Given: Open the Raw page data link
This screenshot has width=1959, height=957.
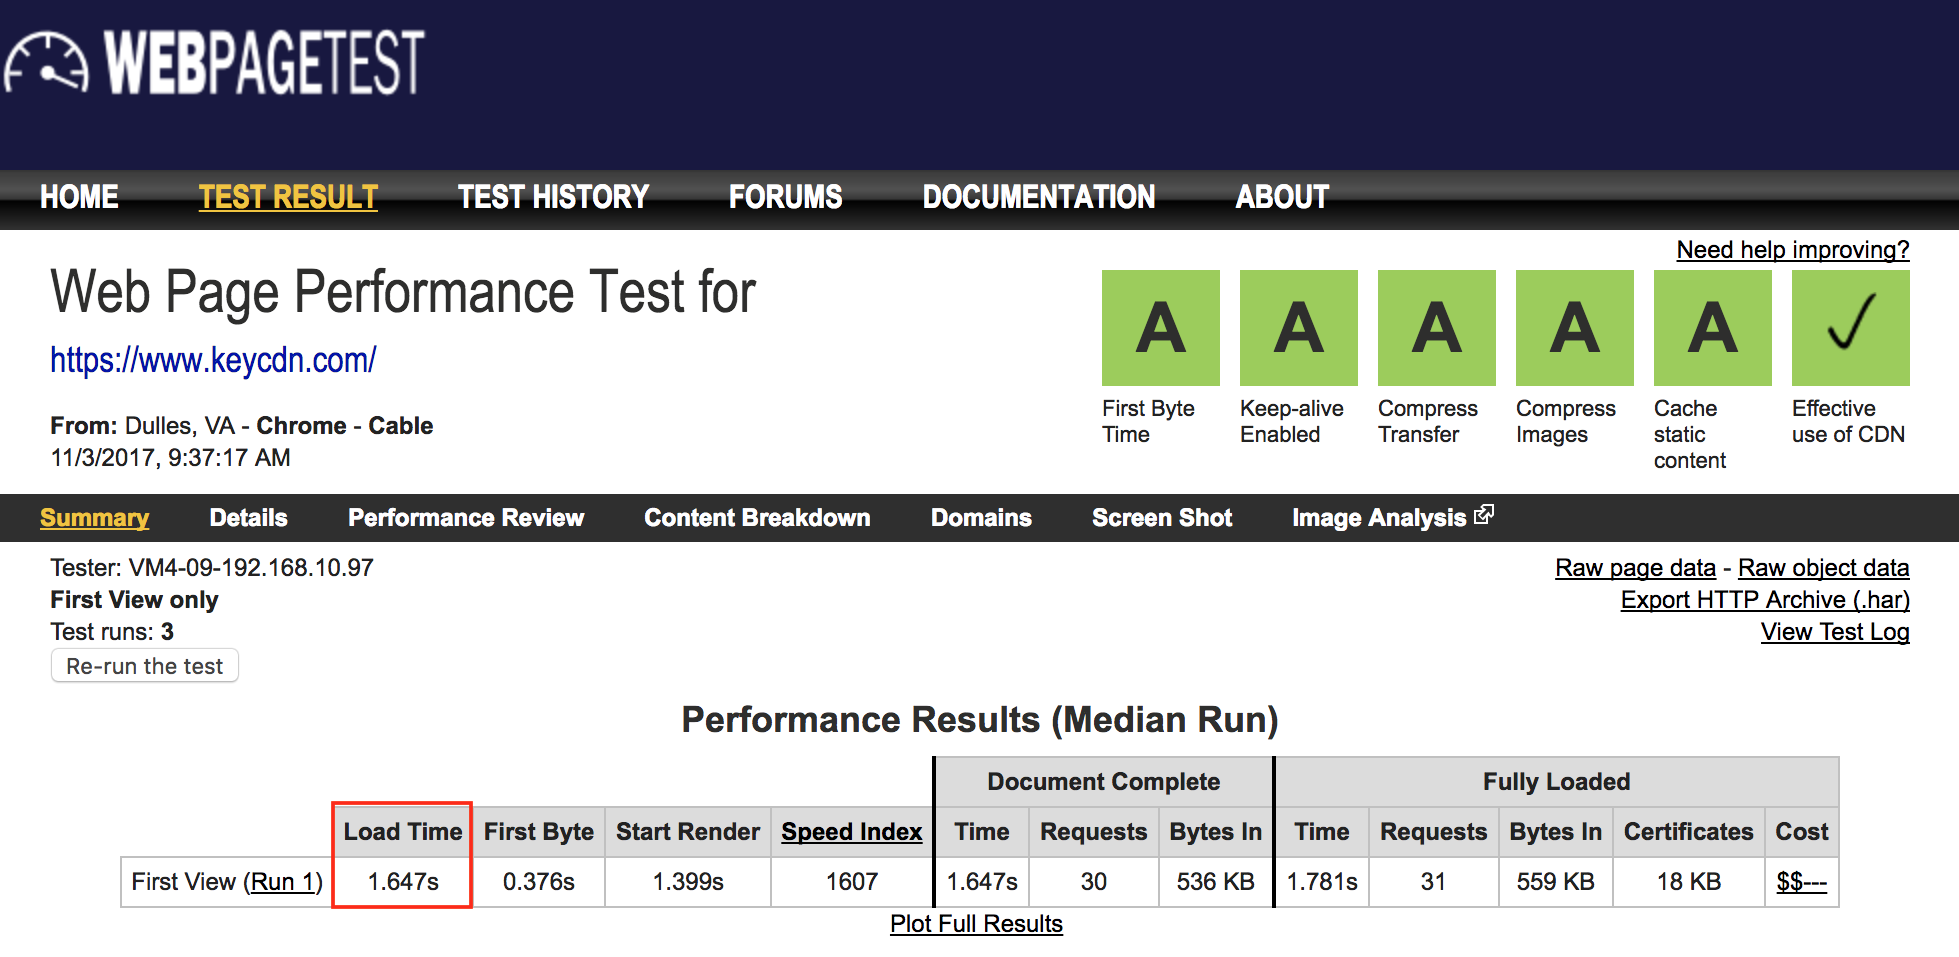Looking at the screenshot, I should [x=1635, y=568].
